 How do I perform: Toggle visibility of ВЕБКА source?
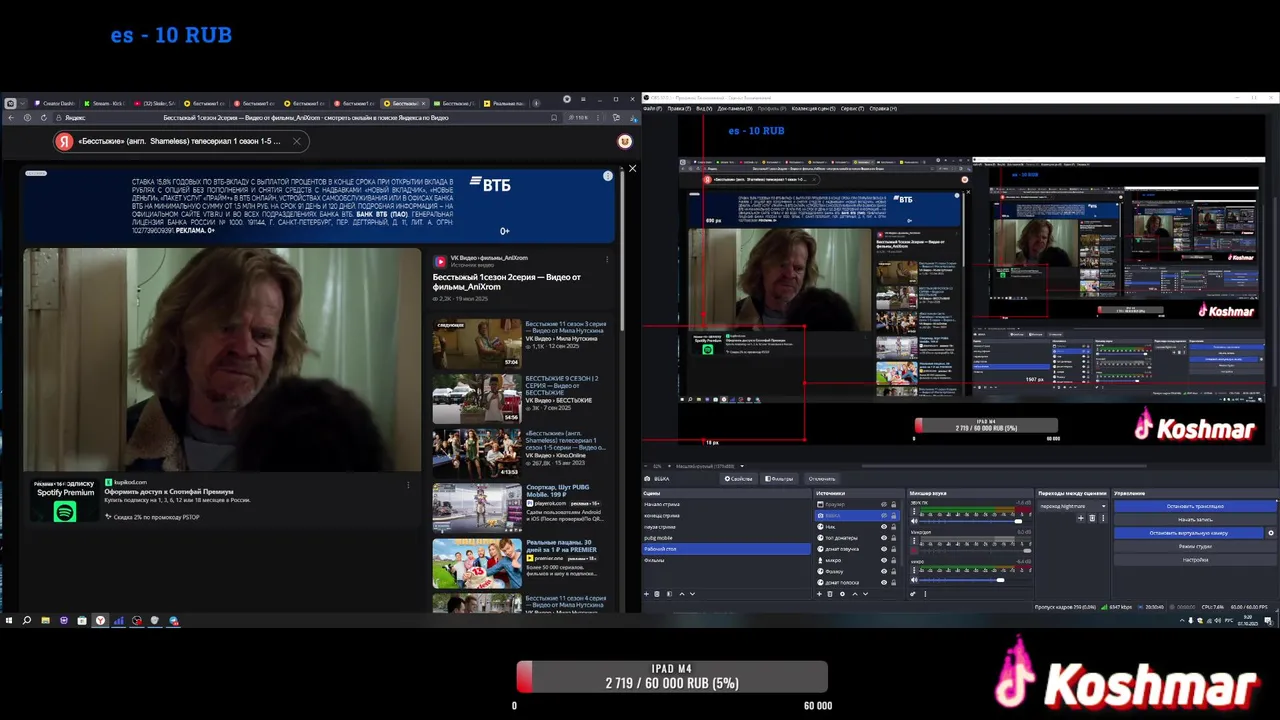[x=884, y=515]
